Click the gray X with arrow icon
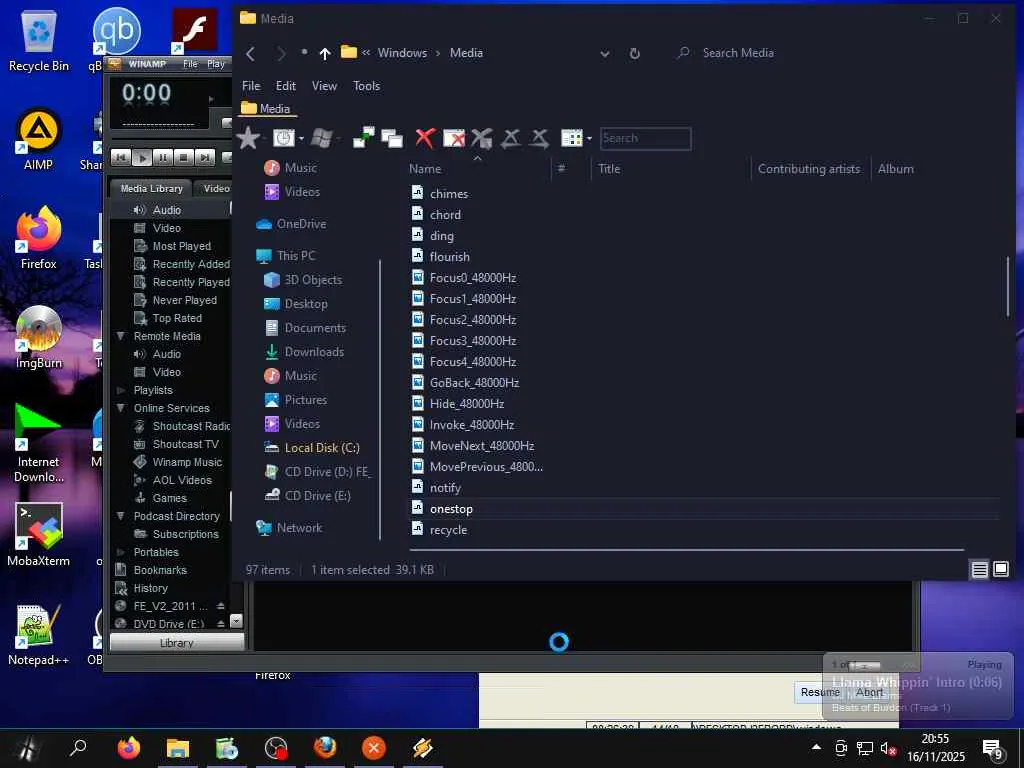1024x768 pixels. (x=482, y=138)
